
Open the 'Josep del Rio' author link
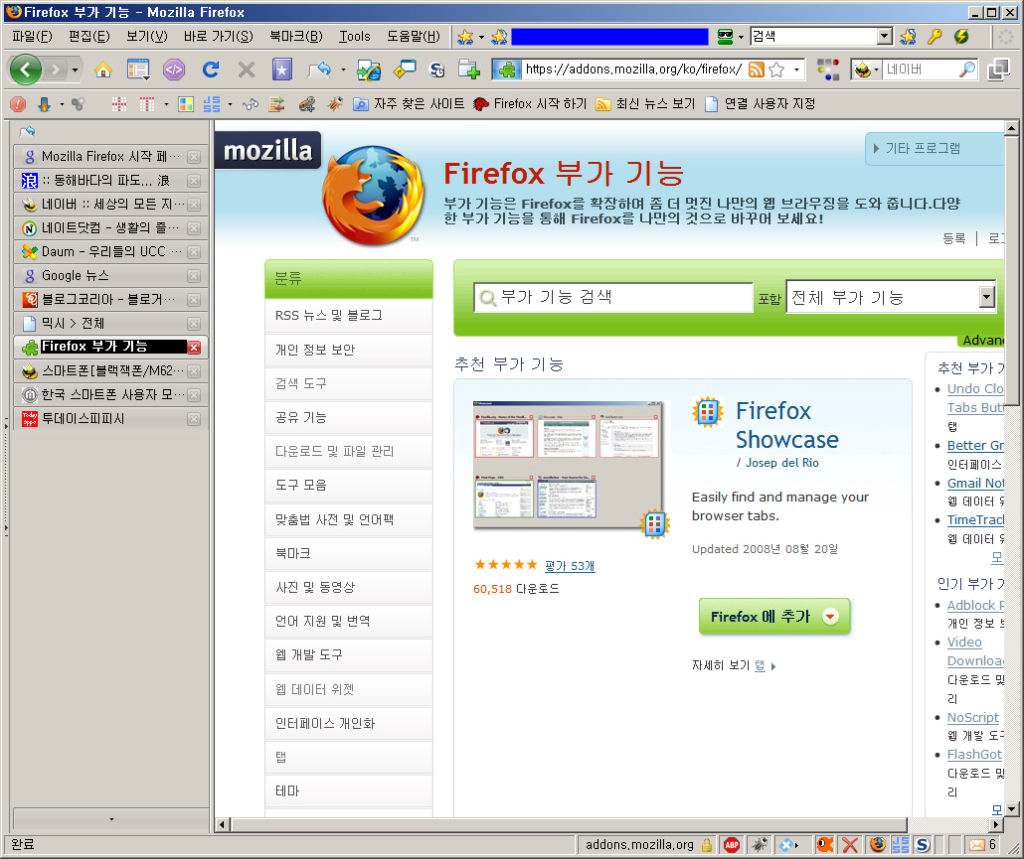[x=782, y=462]
